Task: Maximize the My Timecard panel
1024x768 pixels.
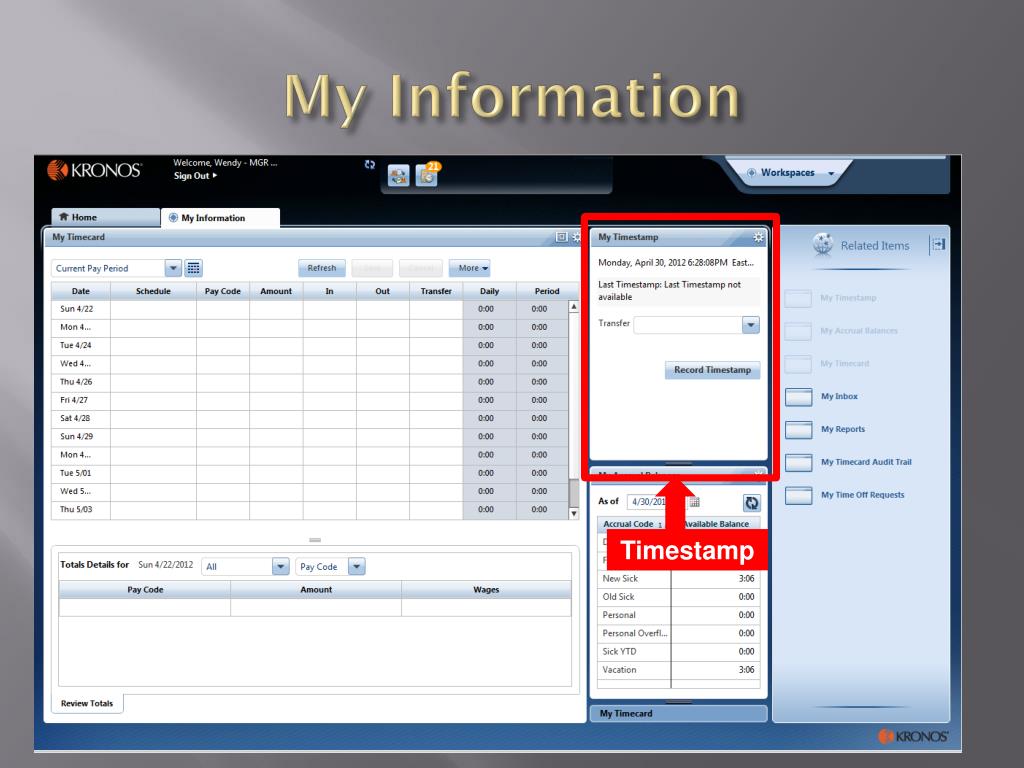Action: (x=561, y=237)
